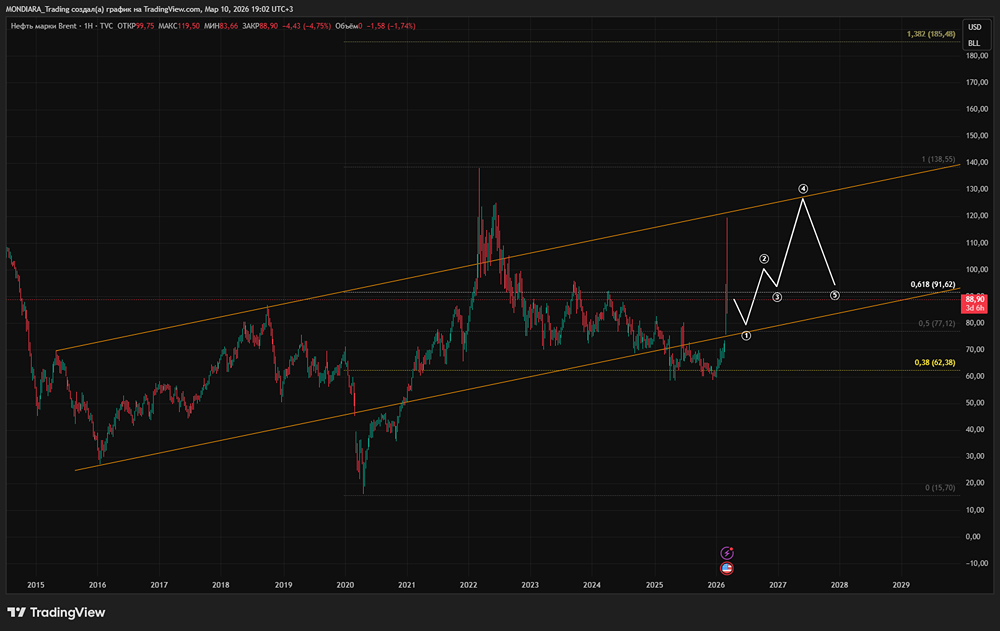Click the 2022 label on time axis
Screen dimensions: 1000x631
(x=469, y=585)
